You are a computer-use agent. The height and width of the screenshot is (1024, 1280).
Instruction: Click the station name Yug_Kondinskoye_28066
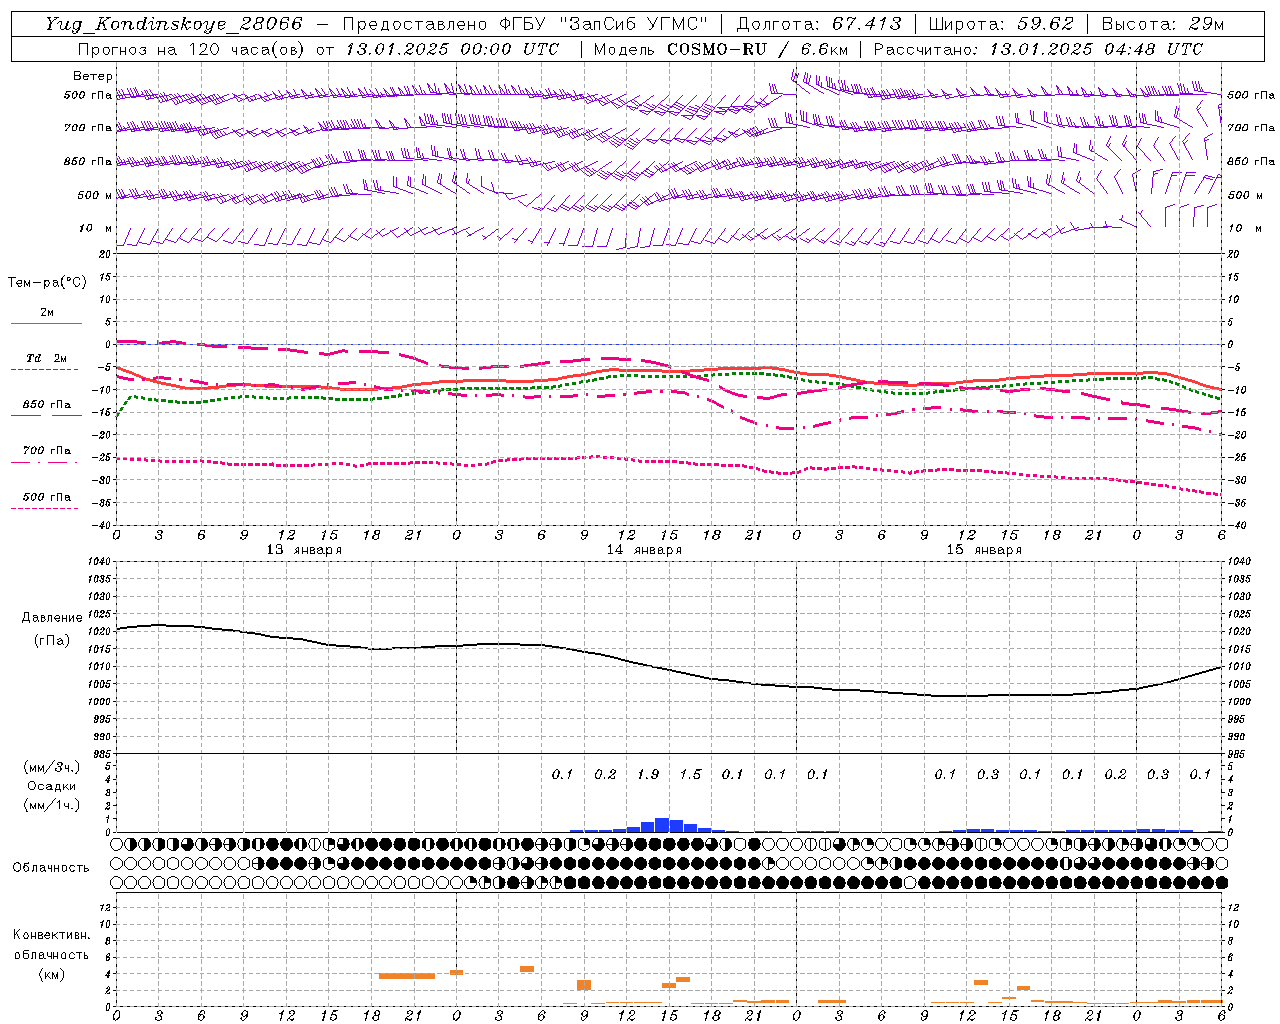tap(174, 24)
